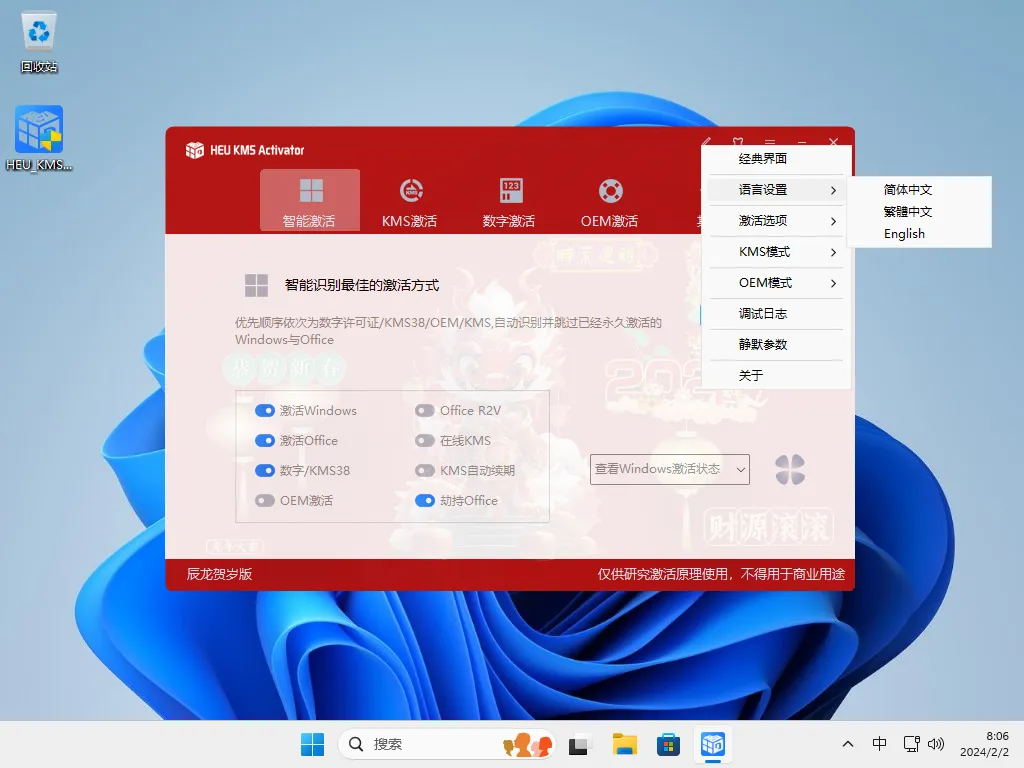
Task: Switch to the KMS激活 tab
Action: pos(410,201)
